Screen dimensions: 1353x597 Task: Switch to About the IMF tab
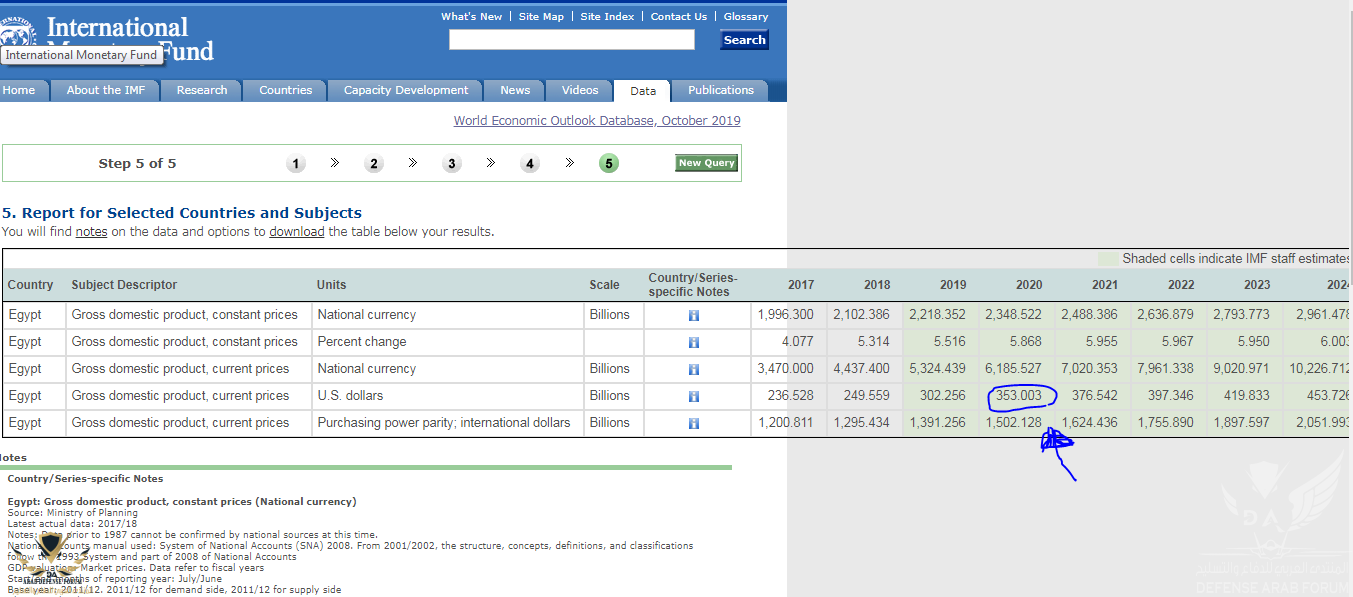tap(105, 90)
